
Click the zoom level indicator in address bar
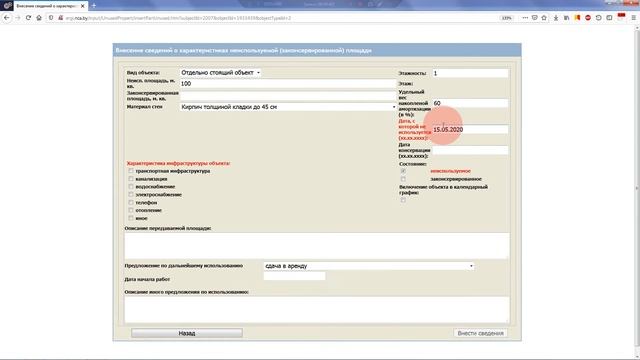click(x=506, y=18)
